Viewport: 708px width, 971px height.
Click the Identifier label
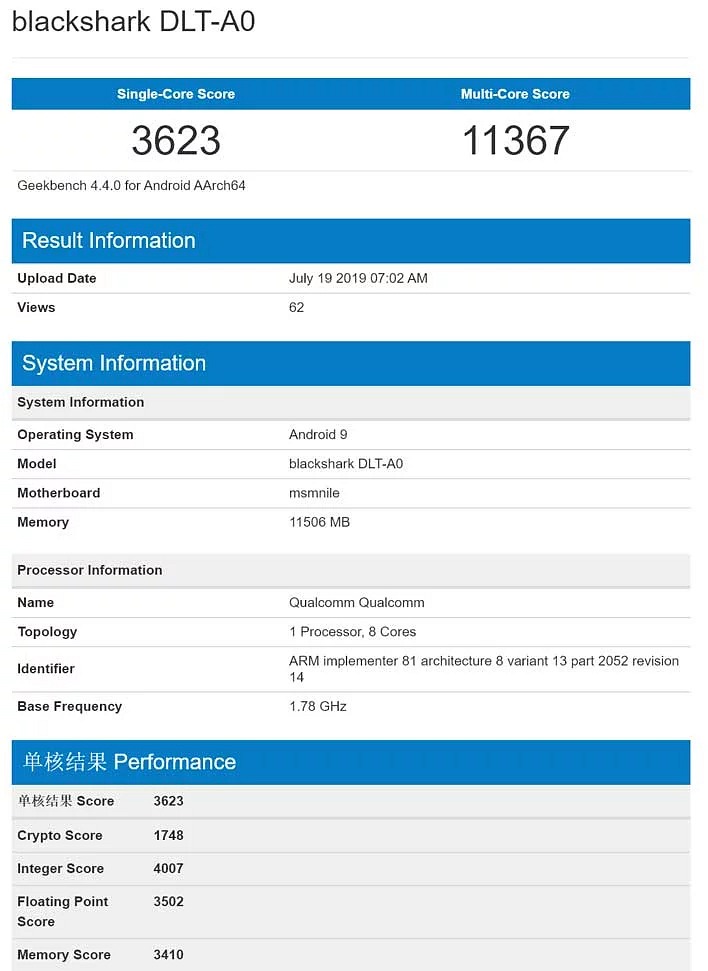click(46, 669)
